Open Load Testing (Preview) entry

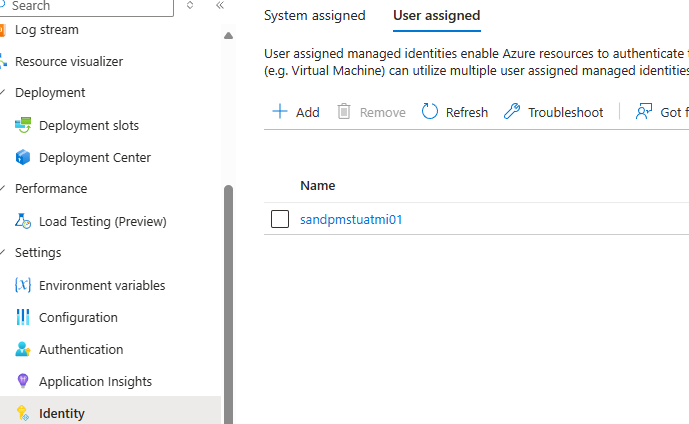click(103, 221)
